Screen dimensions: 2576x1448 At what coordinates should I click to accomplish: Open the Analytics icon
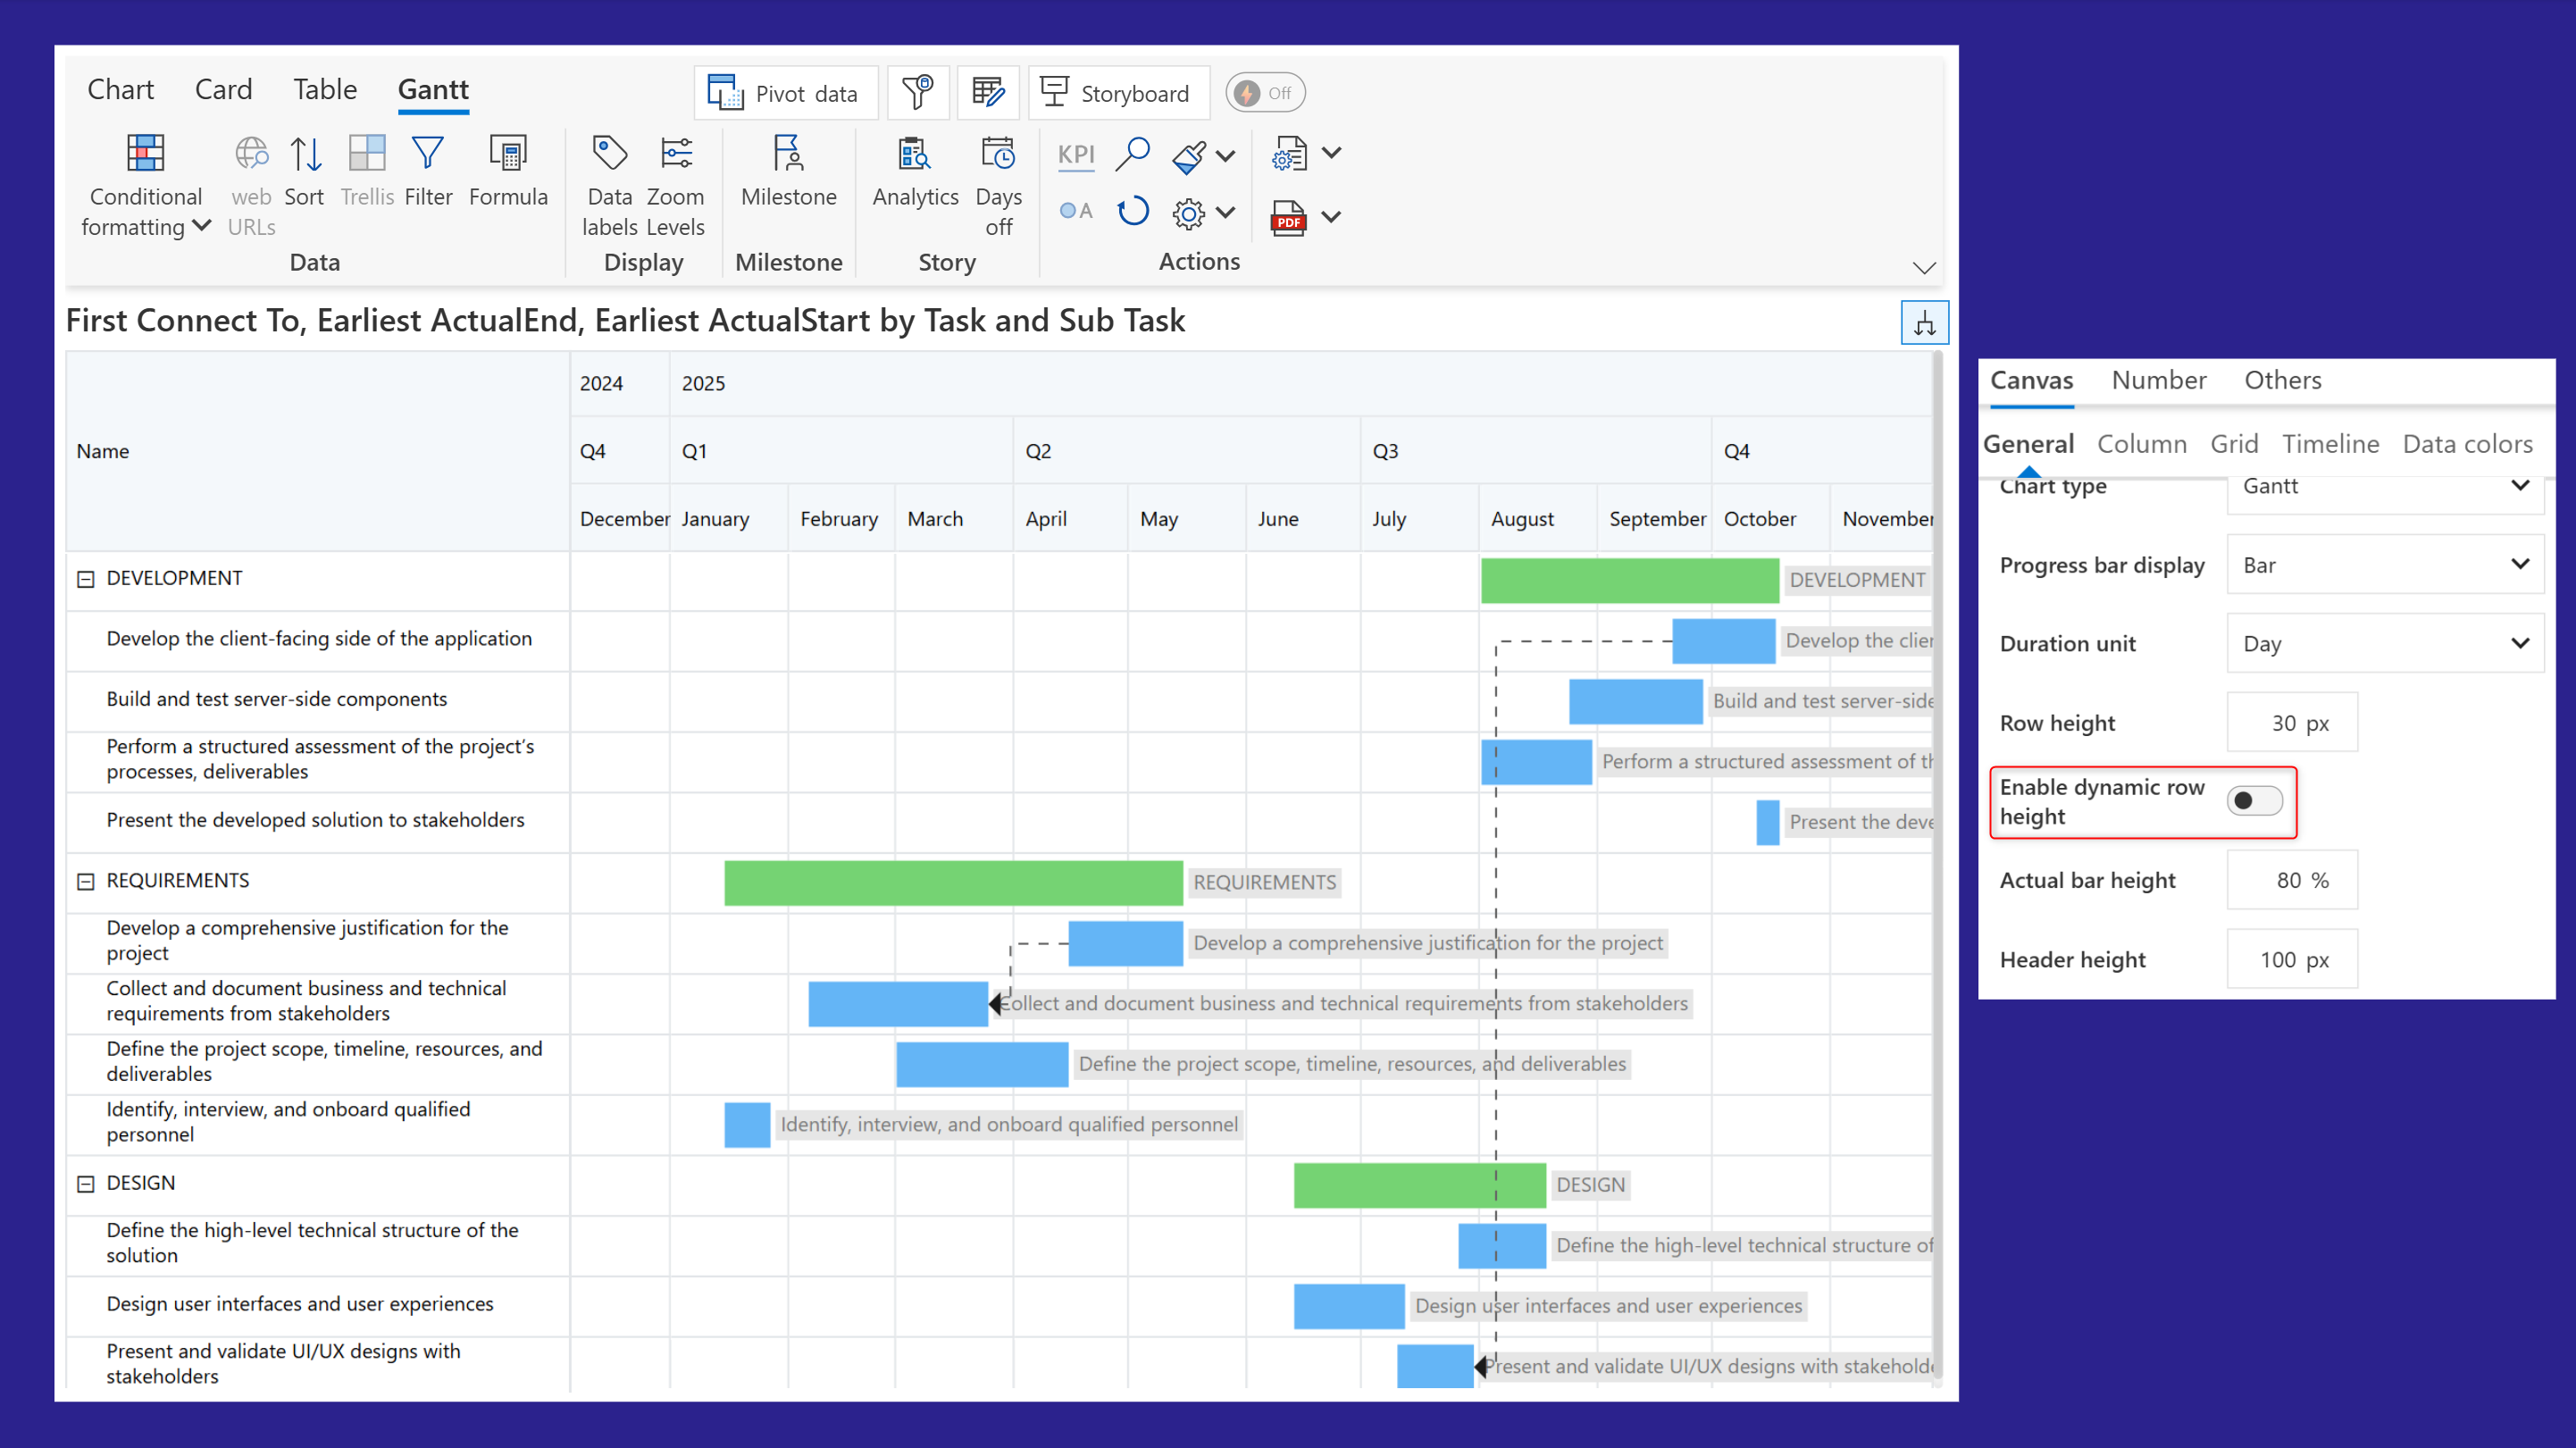[x=914, y=154]
